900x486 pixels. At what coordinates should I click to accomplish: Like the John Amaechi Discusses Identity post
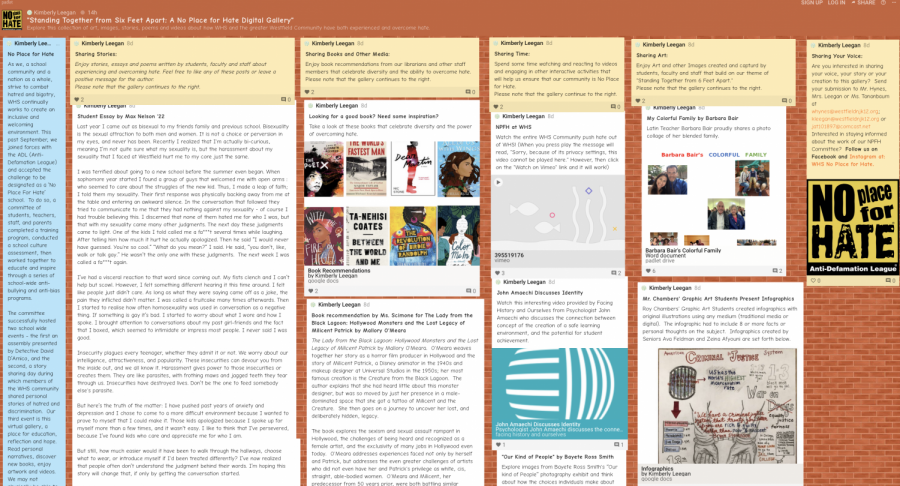pyautogui.click(x=501, y=445)
